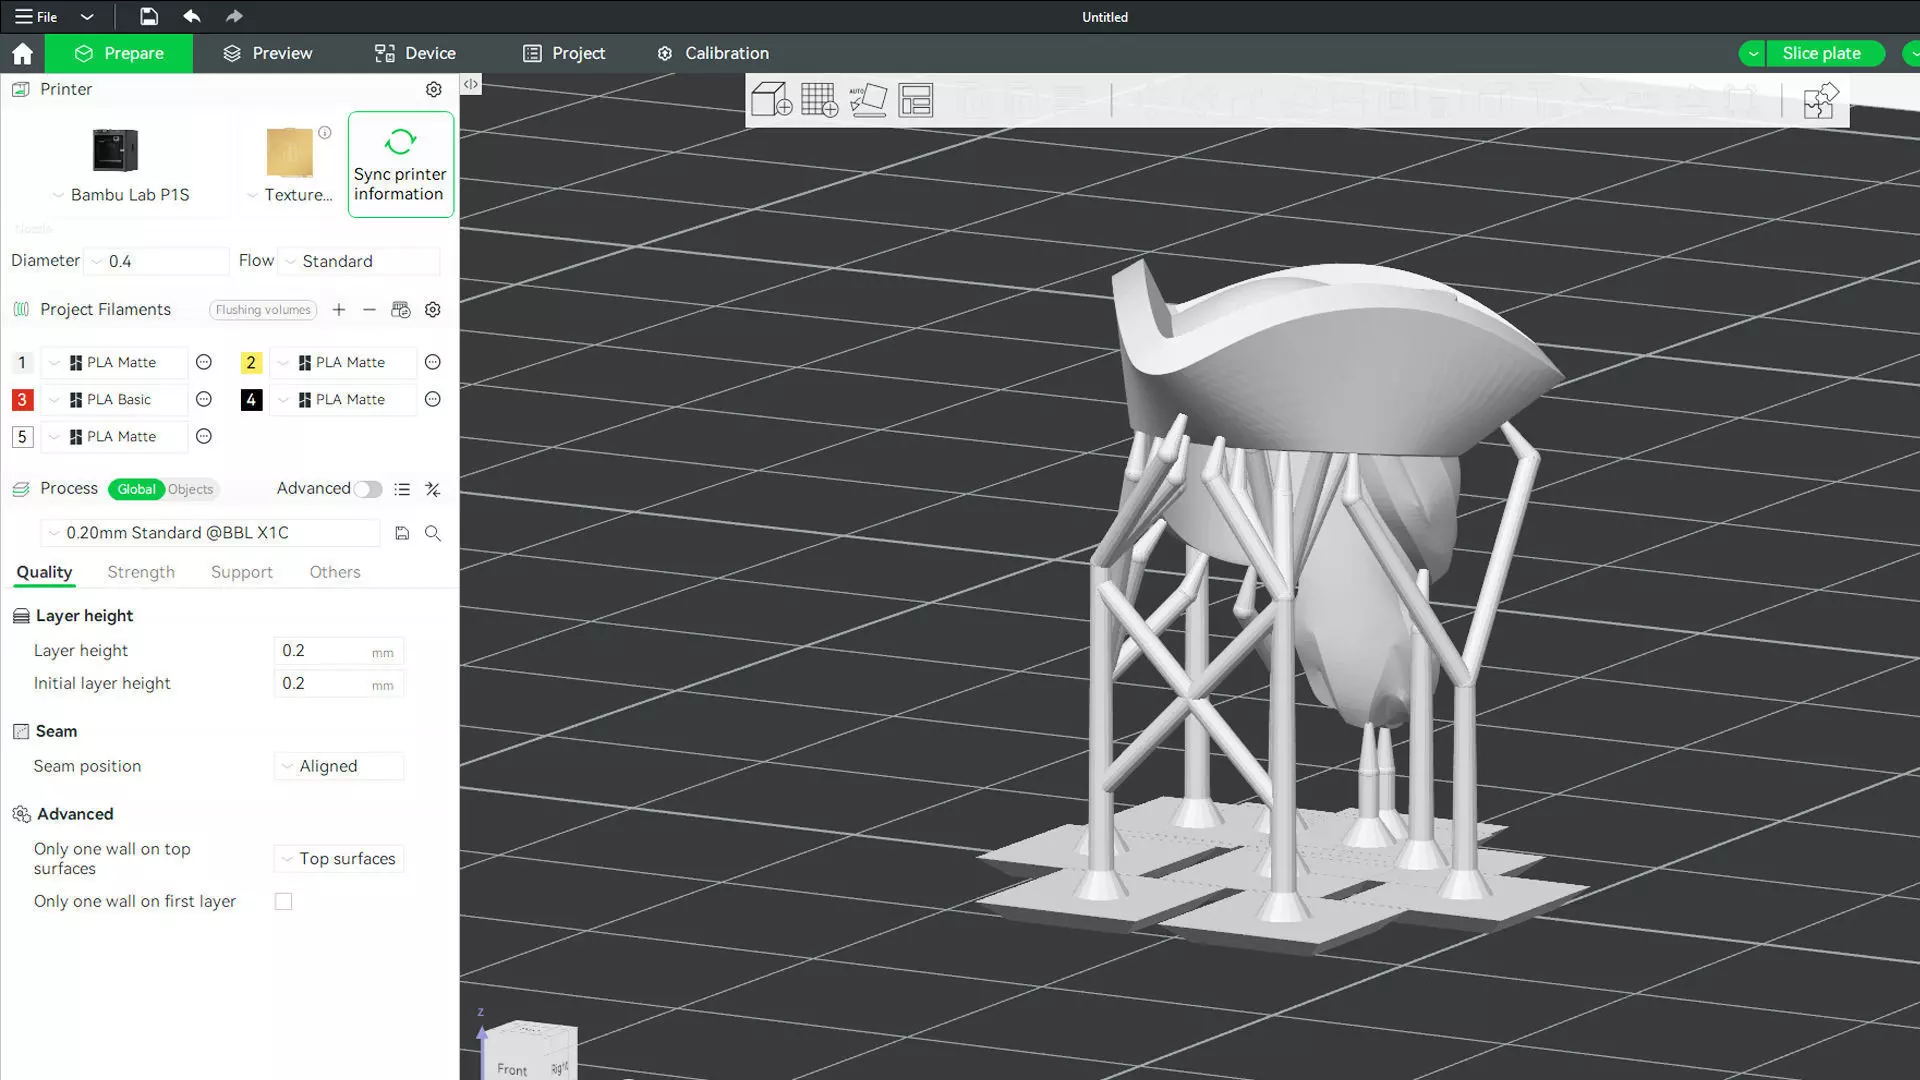Switch process scope to Objects

pos(190,489)
